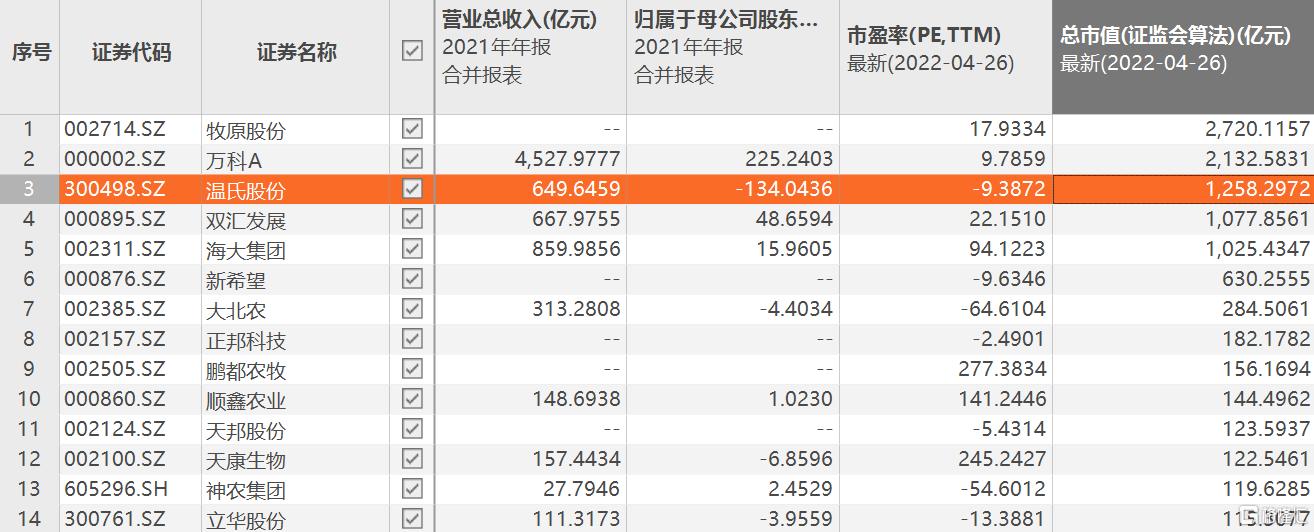
Task: Select security code 002714.SZ
Action: pyautogui.click(x=115, y=129)
